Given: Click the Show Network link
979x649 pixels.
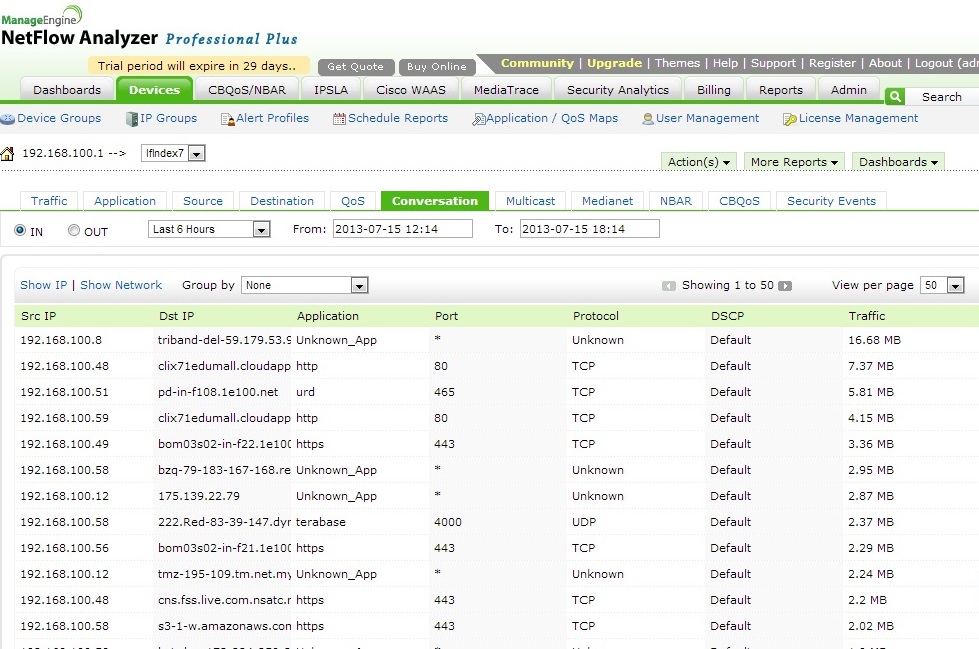Looking at the screenshot, I should (120, 285).
